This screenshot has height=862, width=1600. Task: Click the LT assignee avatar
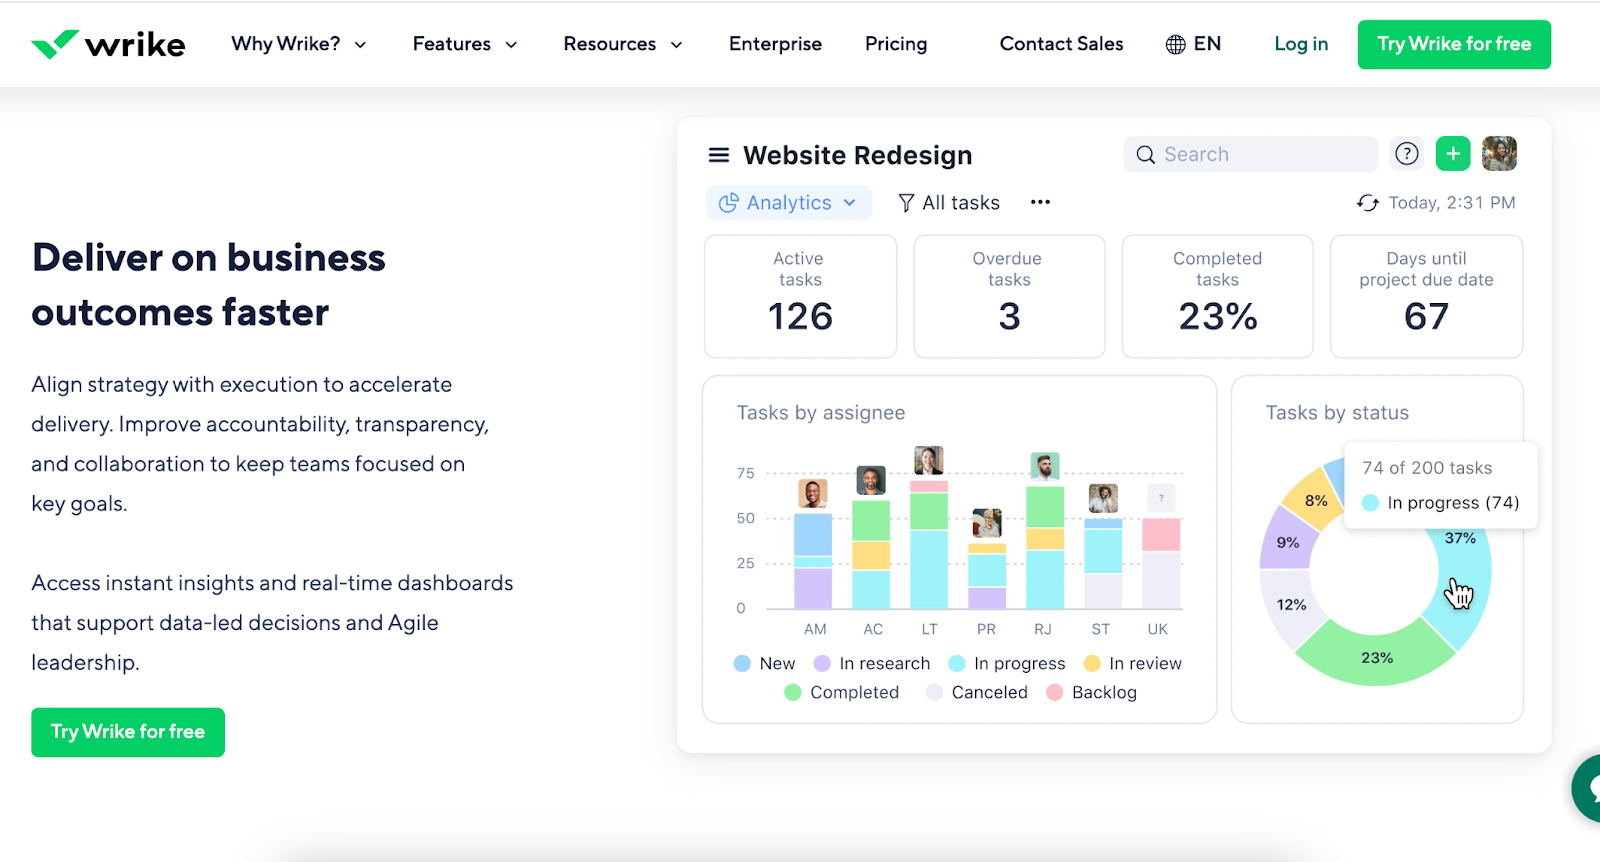929,460
